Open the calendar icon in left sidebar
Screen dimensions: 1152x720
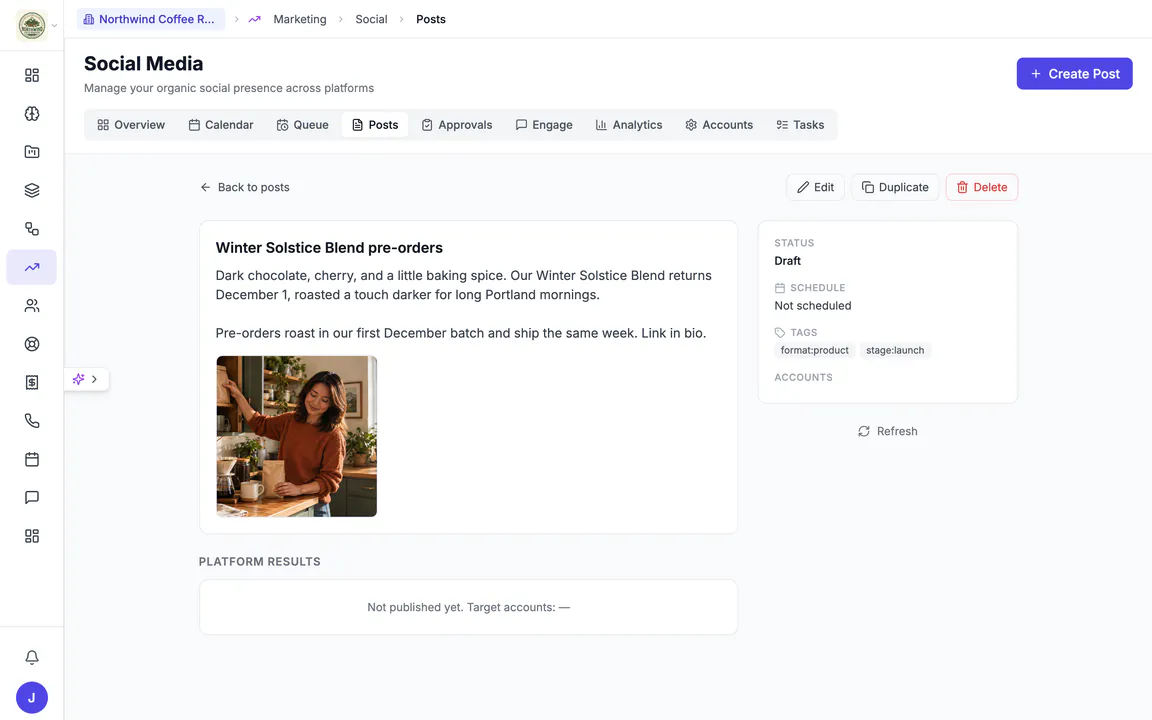(32, 459)
